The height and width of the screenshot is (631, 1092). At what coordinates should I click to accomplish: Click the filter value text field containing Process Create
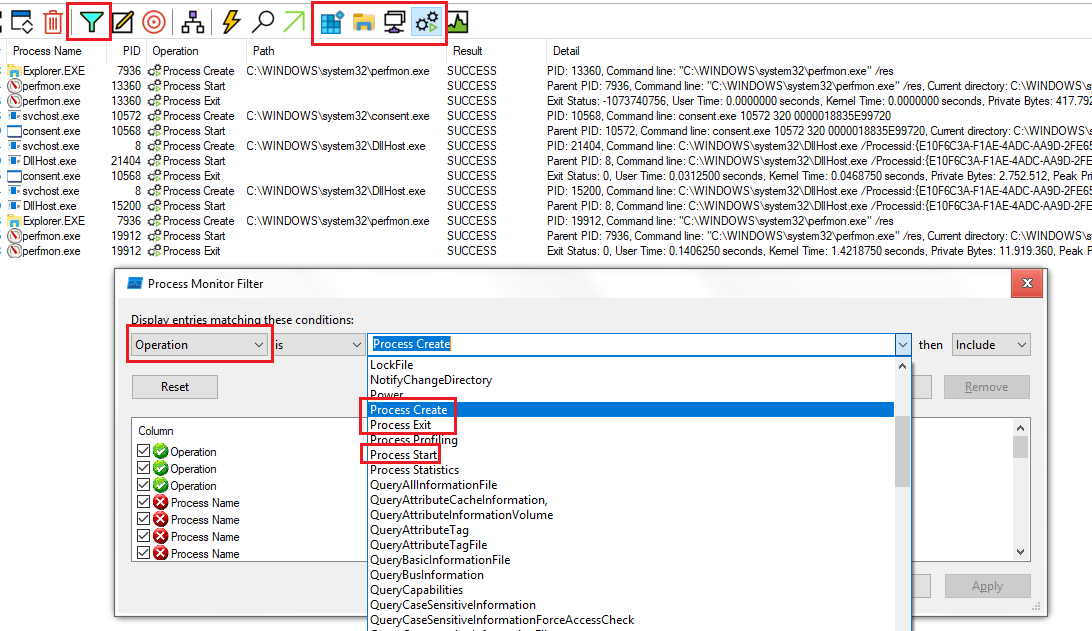pyautogui.click(x=630, y=344)
